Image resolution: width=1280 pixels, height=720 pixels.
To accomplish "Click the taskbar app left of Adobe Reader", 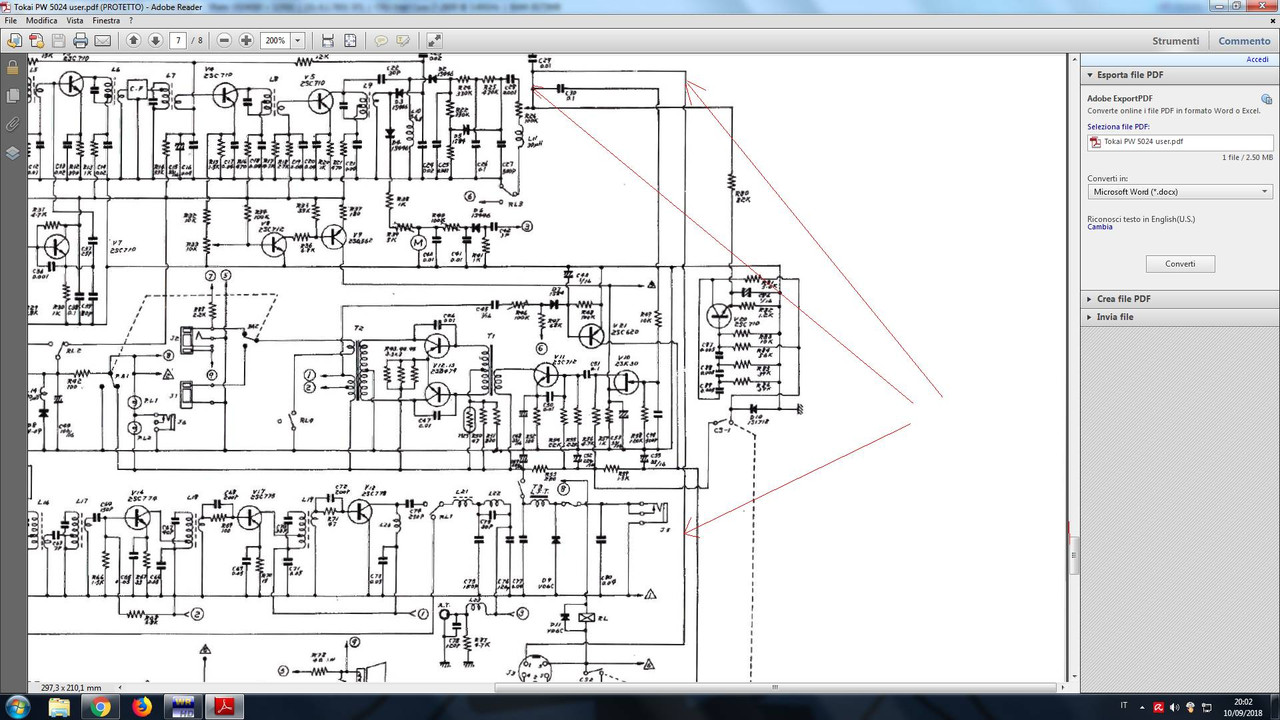I will [183, 707].
